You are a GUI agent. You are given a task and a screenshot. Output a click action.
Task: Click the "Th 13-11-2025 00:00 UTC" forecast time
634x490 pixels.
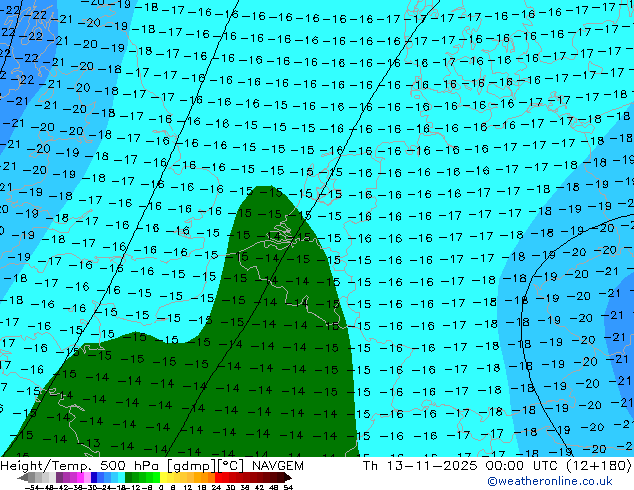click(x=462, y=466)
